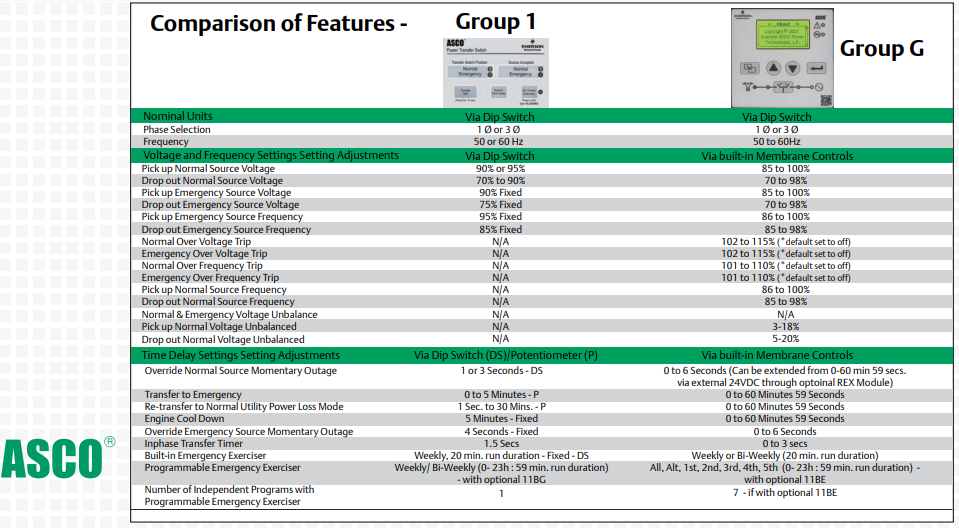Click "Weekly, 20 min. run duration - Fixed - DS"

(x=502, y=456)
